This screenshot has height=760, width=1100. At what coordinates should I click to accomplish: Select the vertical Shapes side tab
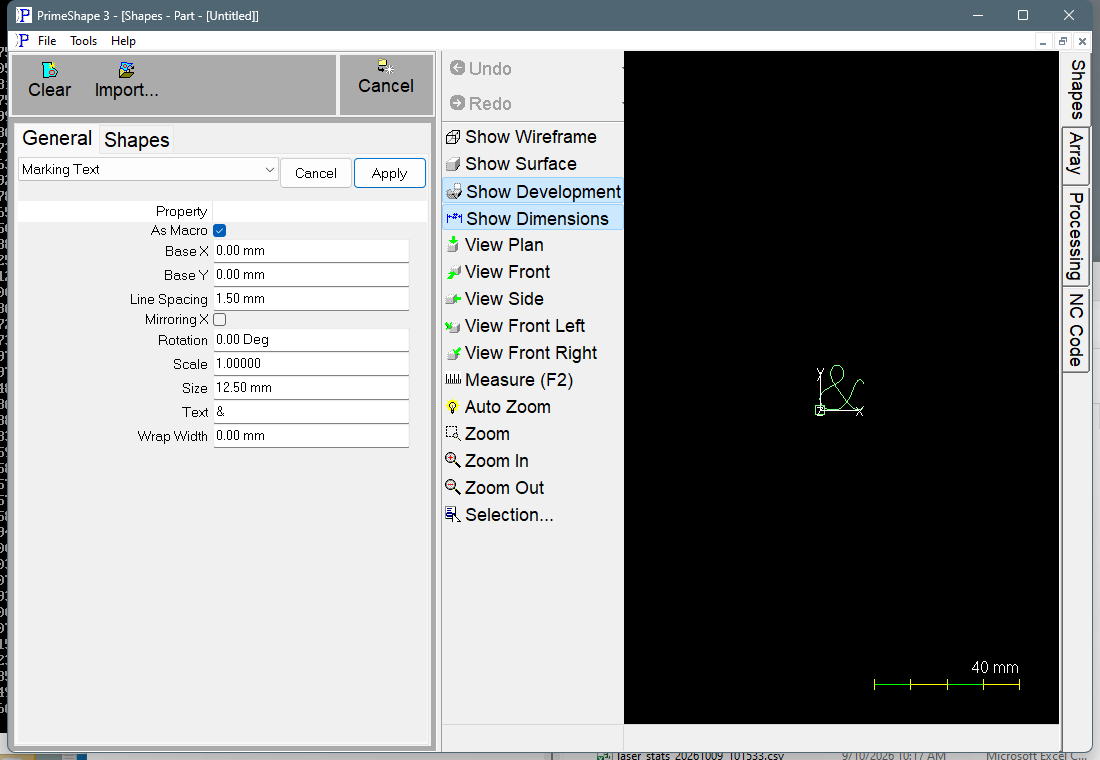point(1077,90)
